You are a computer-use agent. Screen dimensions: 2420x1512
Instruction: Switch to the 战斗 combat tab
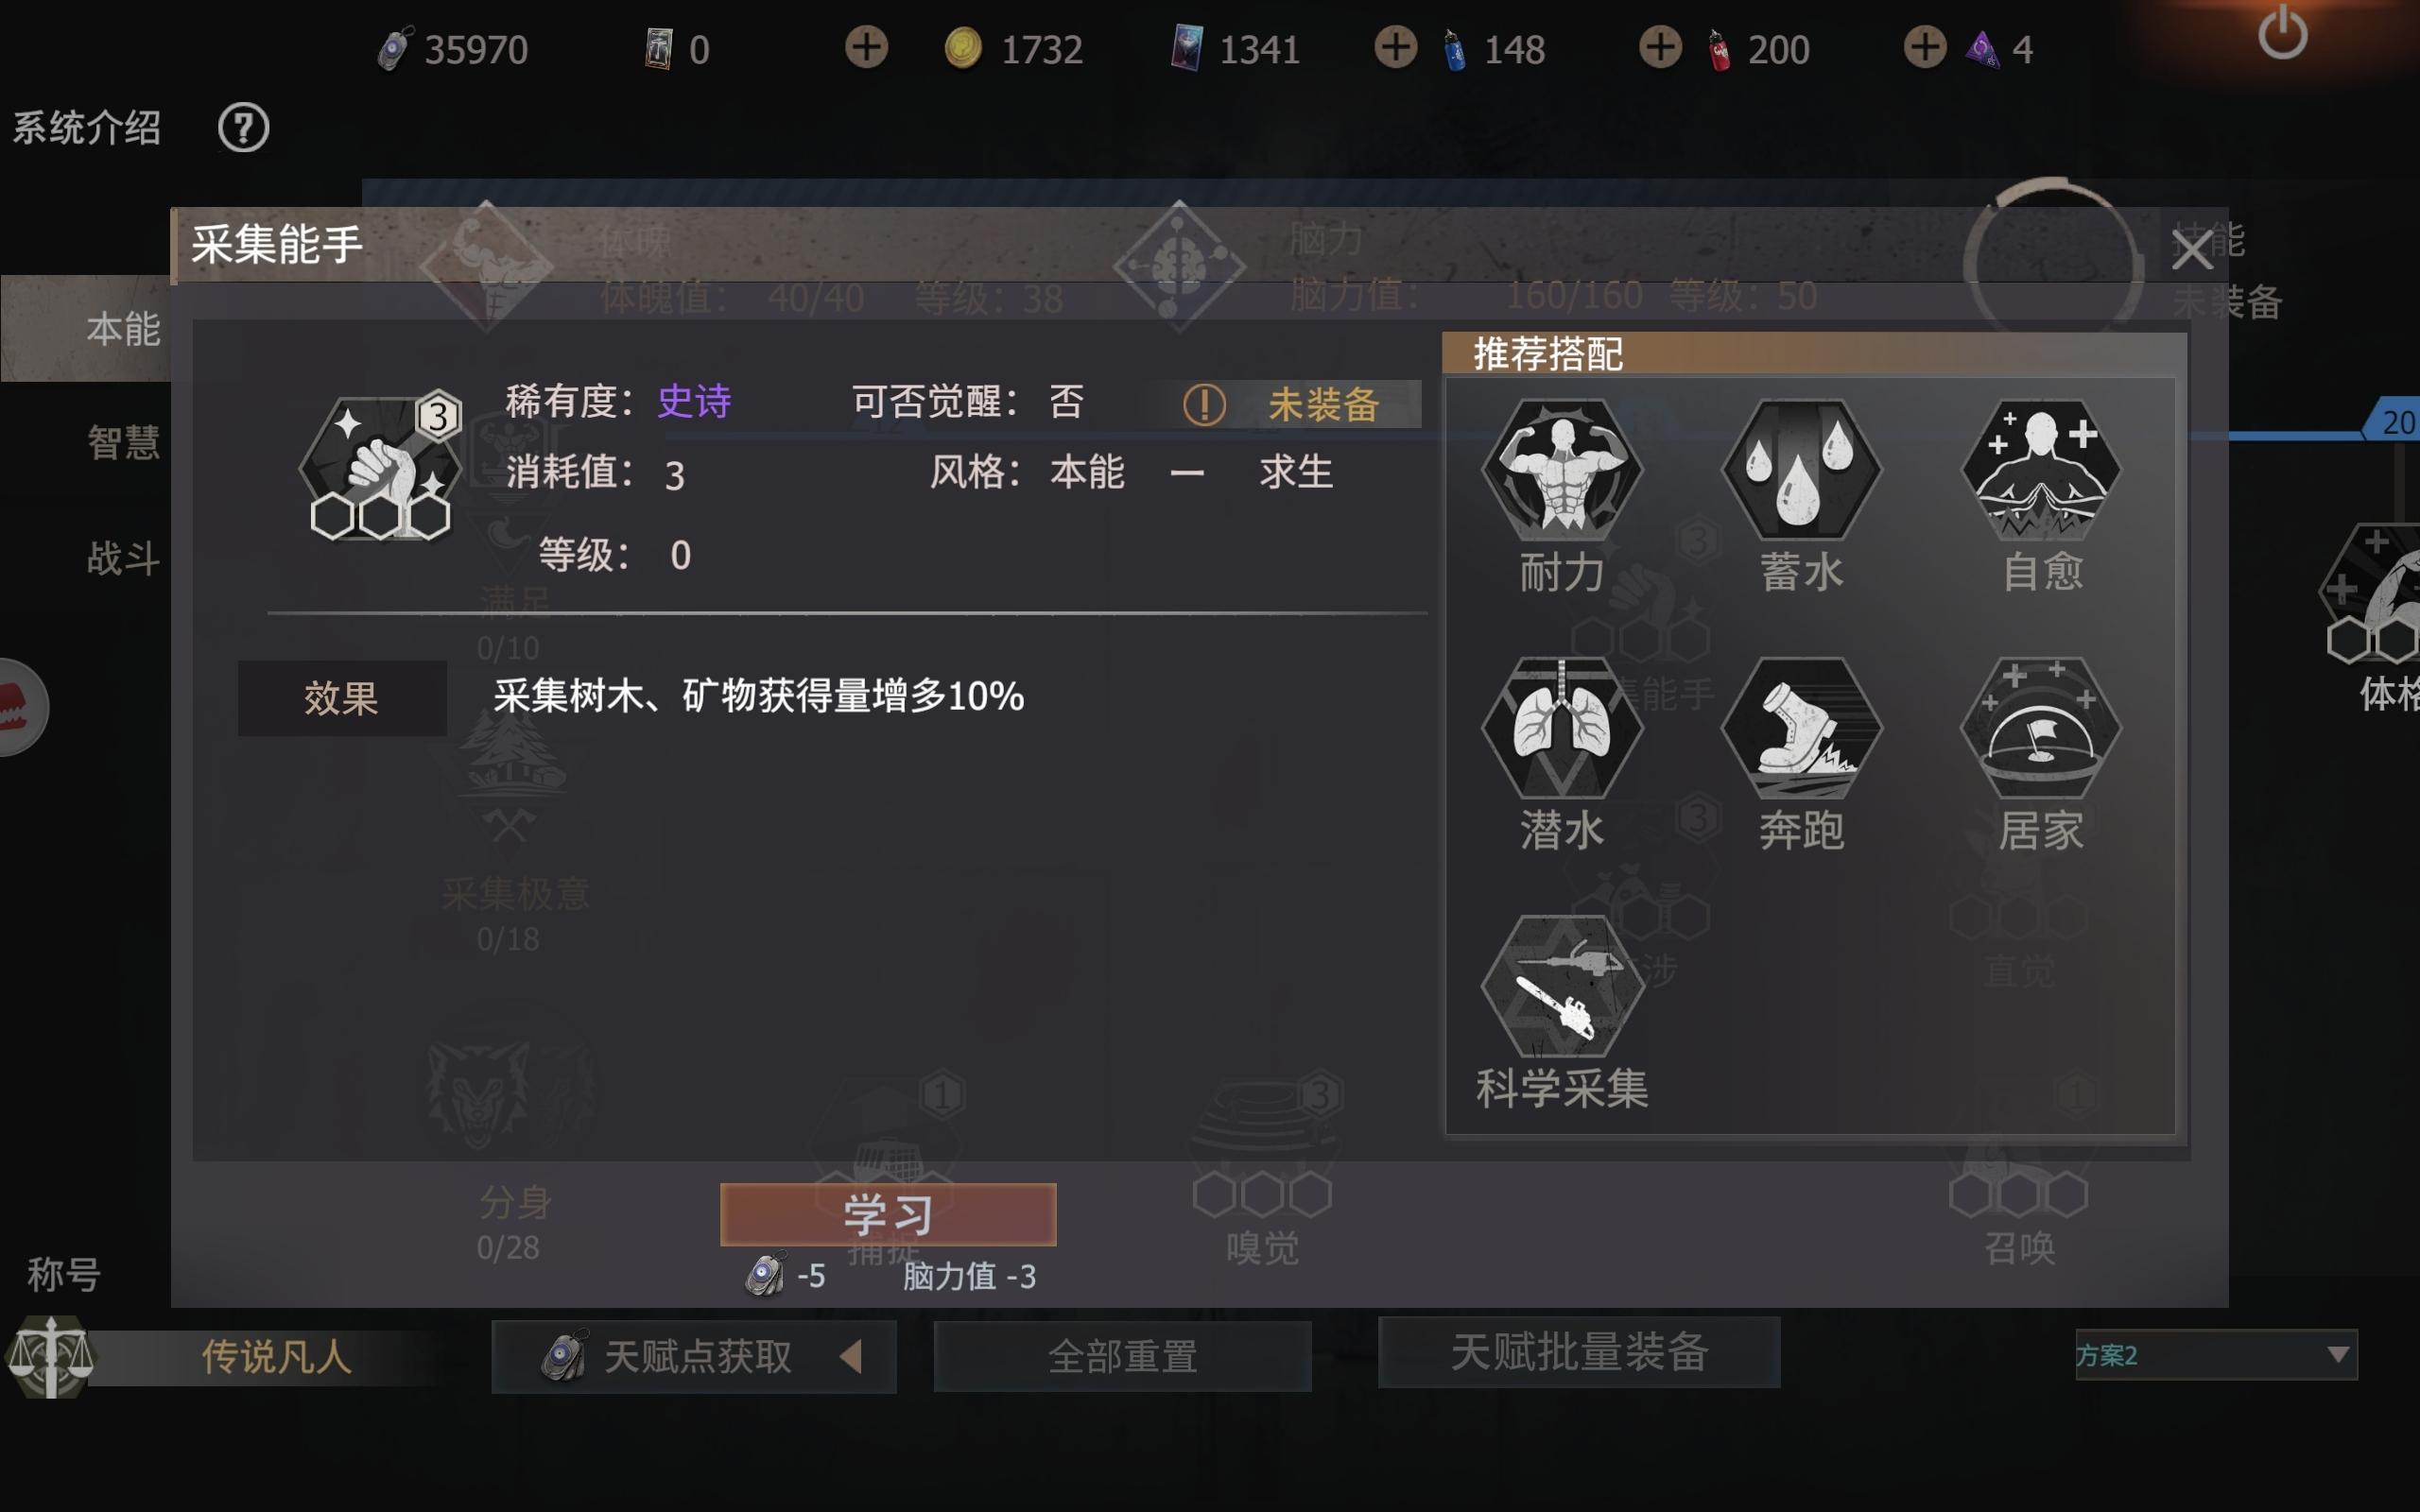123,557
